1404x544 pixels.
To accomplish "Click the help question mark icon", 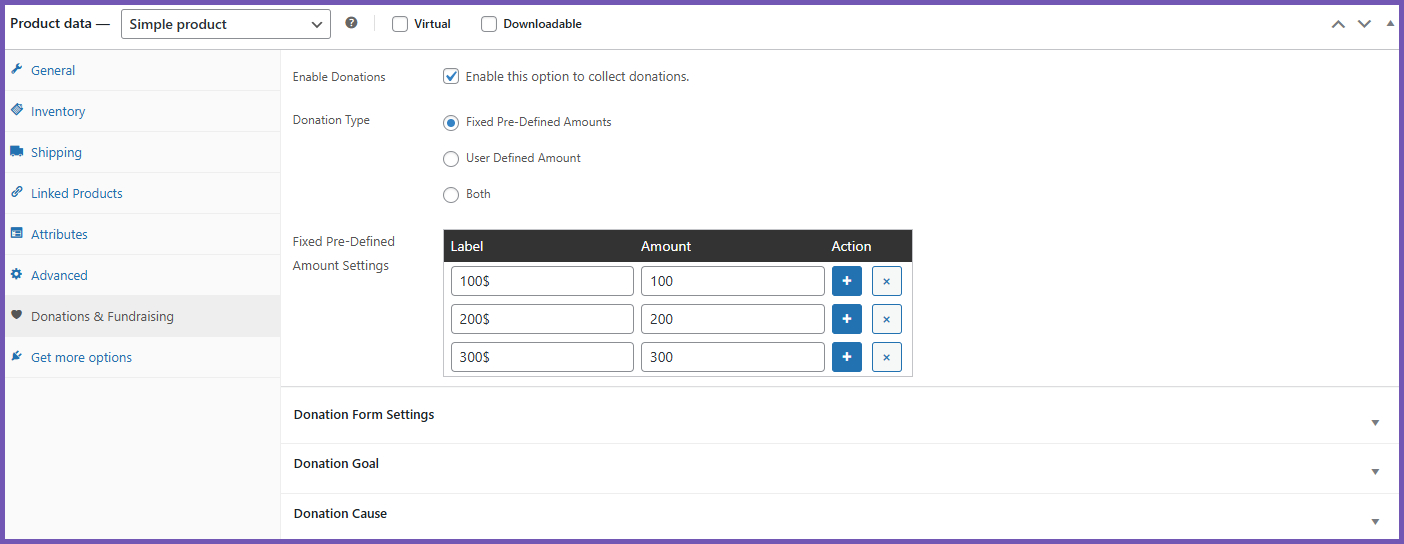I will point(351,23).
